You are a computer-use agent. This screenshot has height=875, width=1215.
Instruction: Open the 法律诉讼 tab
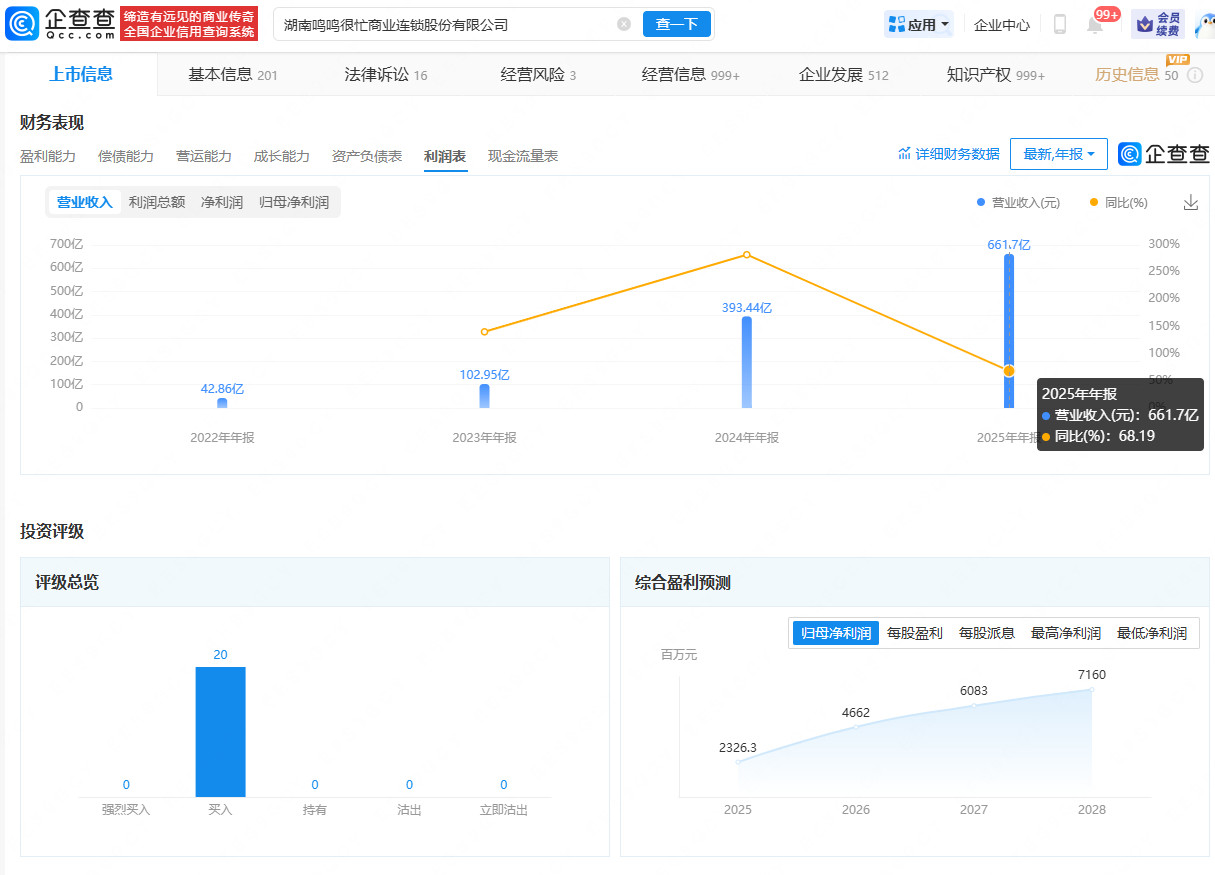point(386,75)
